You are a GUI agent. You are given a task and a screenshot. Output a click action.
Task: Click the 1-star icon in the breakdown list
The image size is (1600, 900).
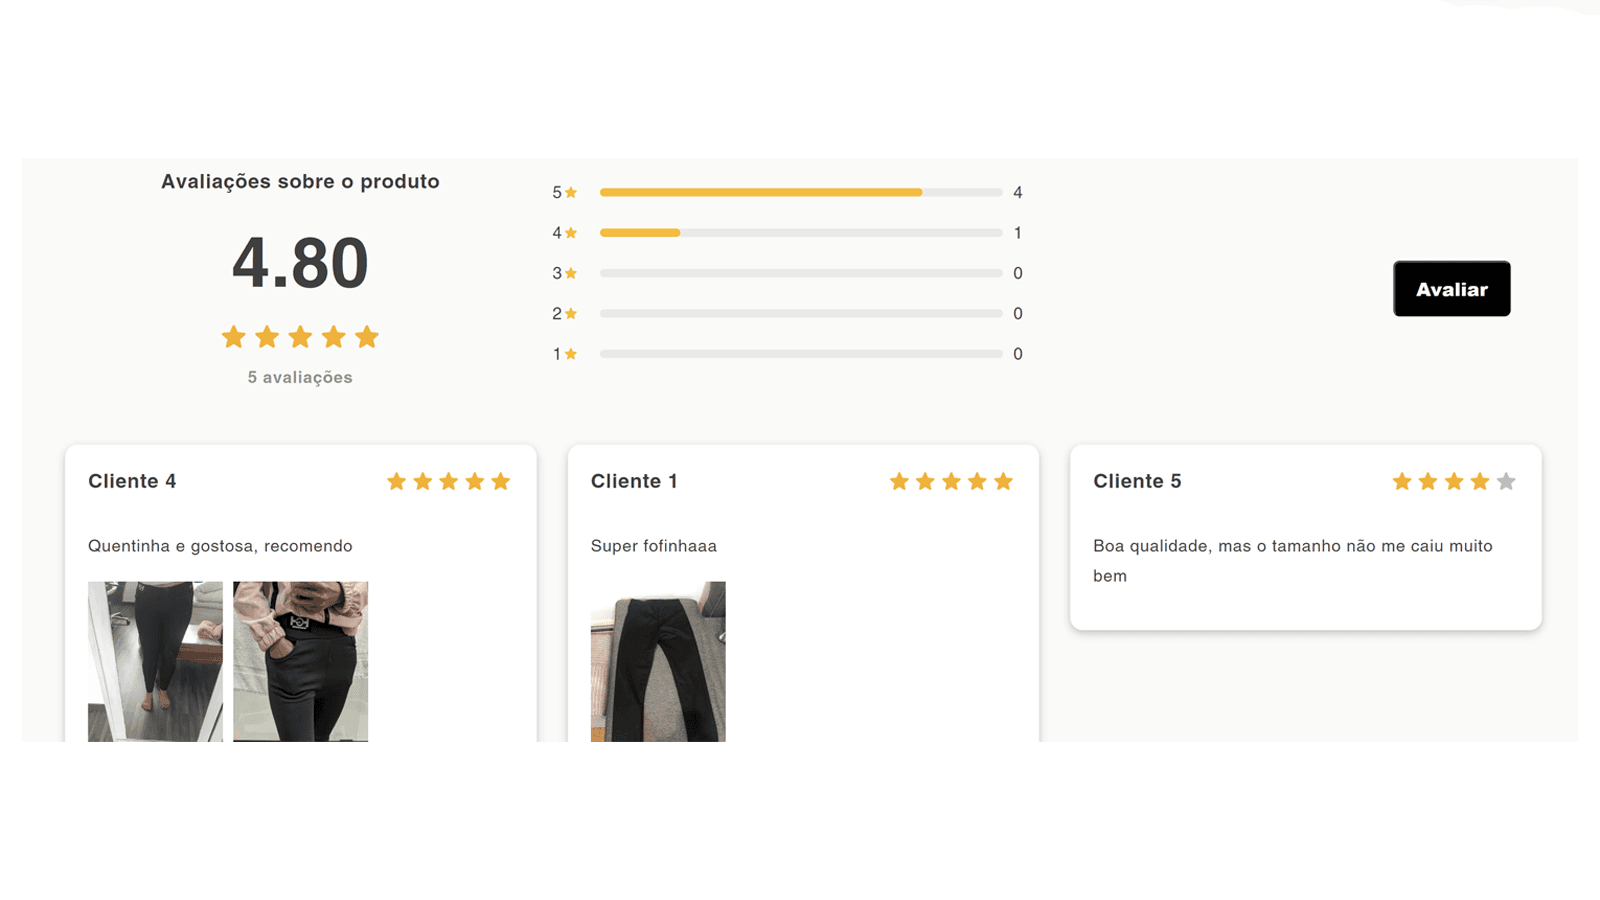click(572, 353)
